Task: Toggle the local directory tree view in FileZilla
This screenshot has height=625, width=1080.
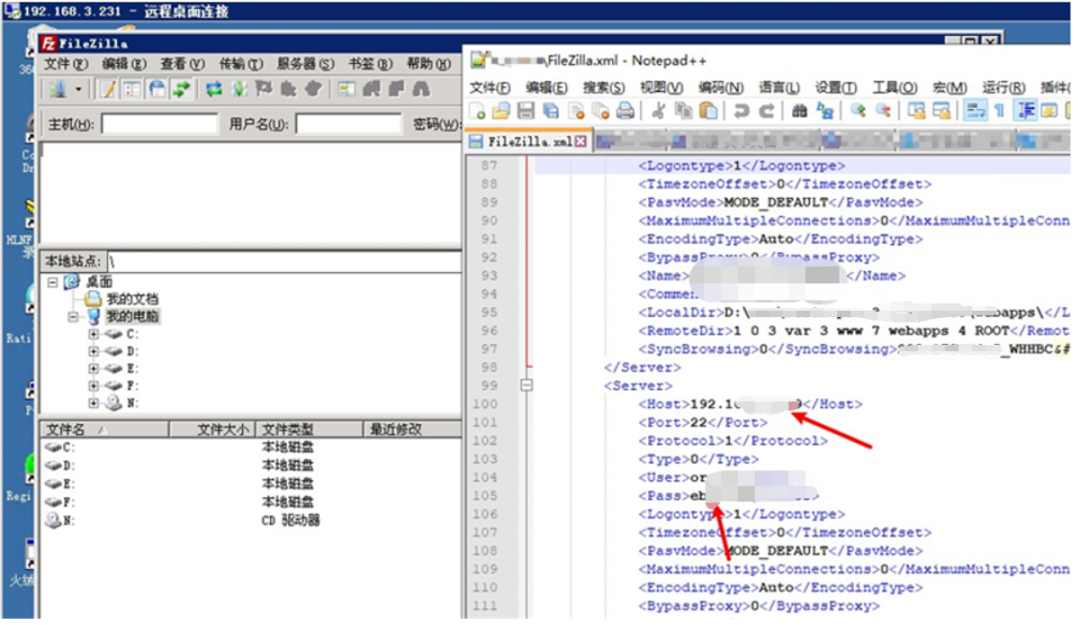Action: tap(132, 89)
